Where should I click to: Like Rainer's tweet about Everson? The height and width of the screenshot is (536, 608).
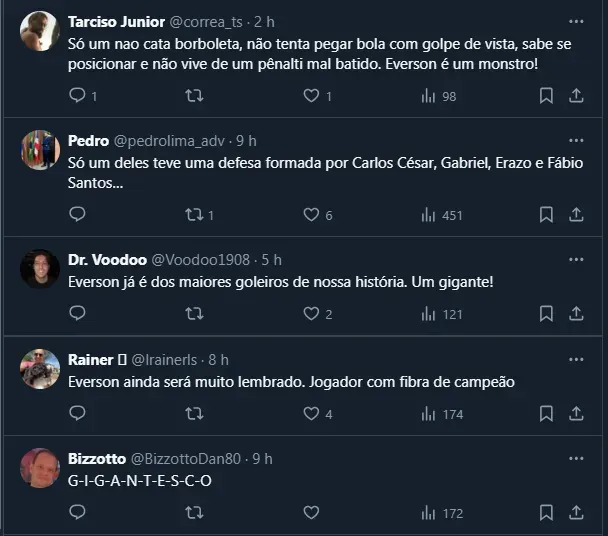pyautogui.click(x=311, y=413)
